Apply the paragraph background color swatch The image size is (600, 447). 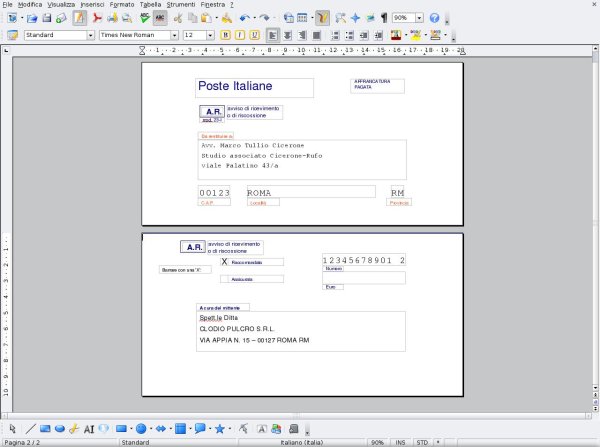435,35
